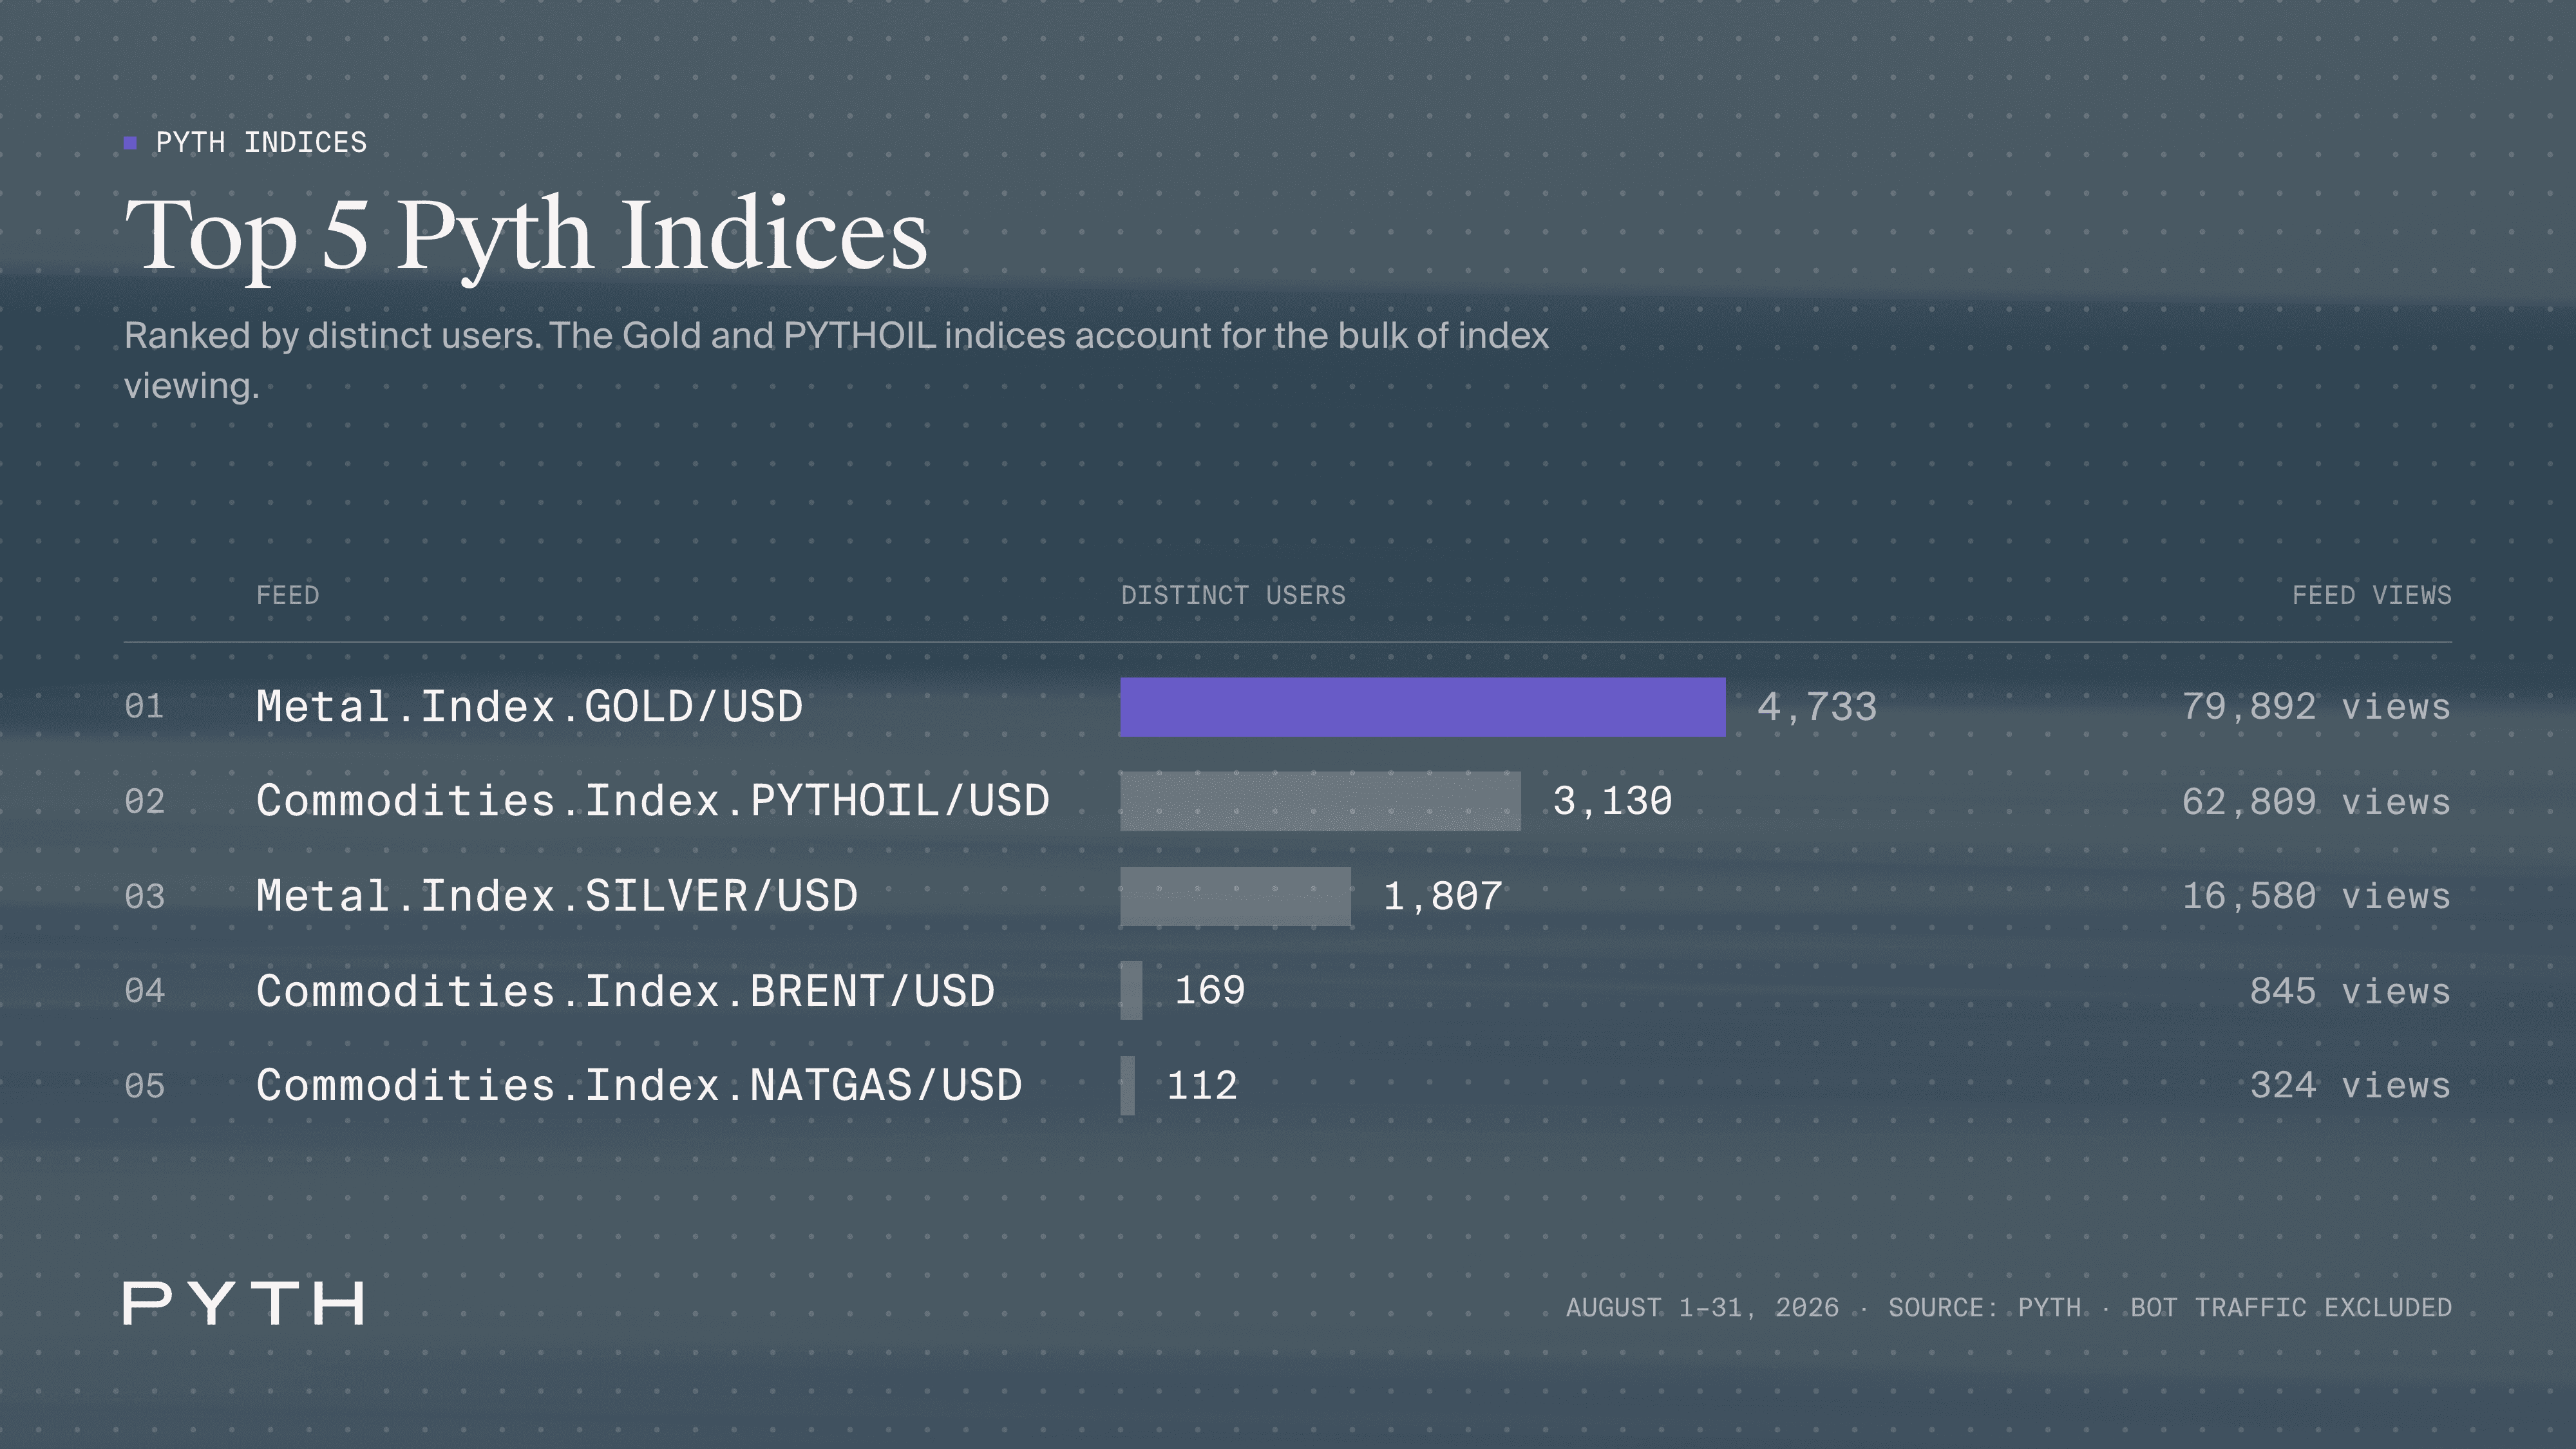Screen dimensions: 2576x1449
Task: Click the 169 distinct users value
Action: point(1210,991)
